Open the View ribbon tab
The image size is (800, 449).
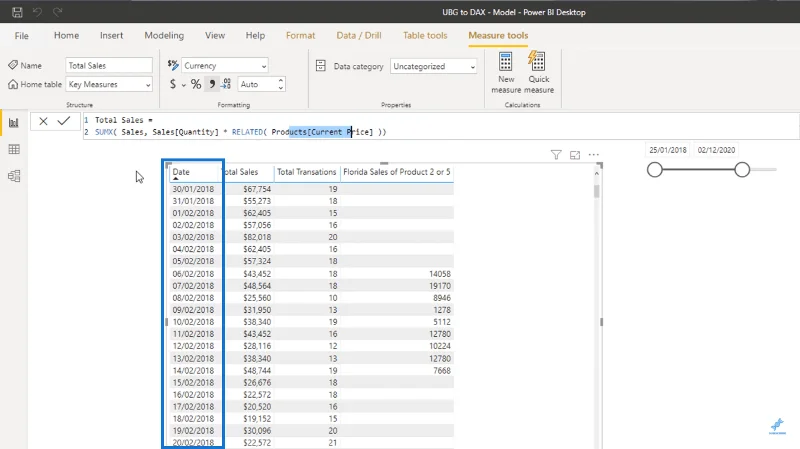(215, 35)
